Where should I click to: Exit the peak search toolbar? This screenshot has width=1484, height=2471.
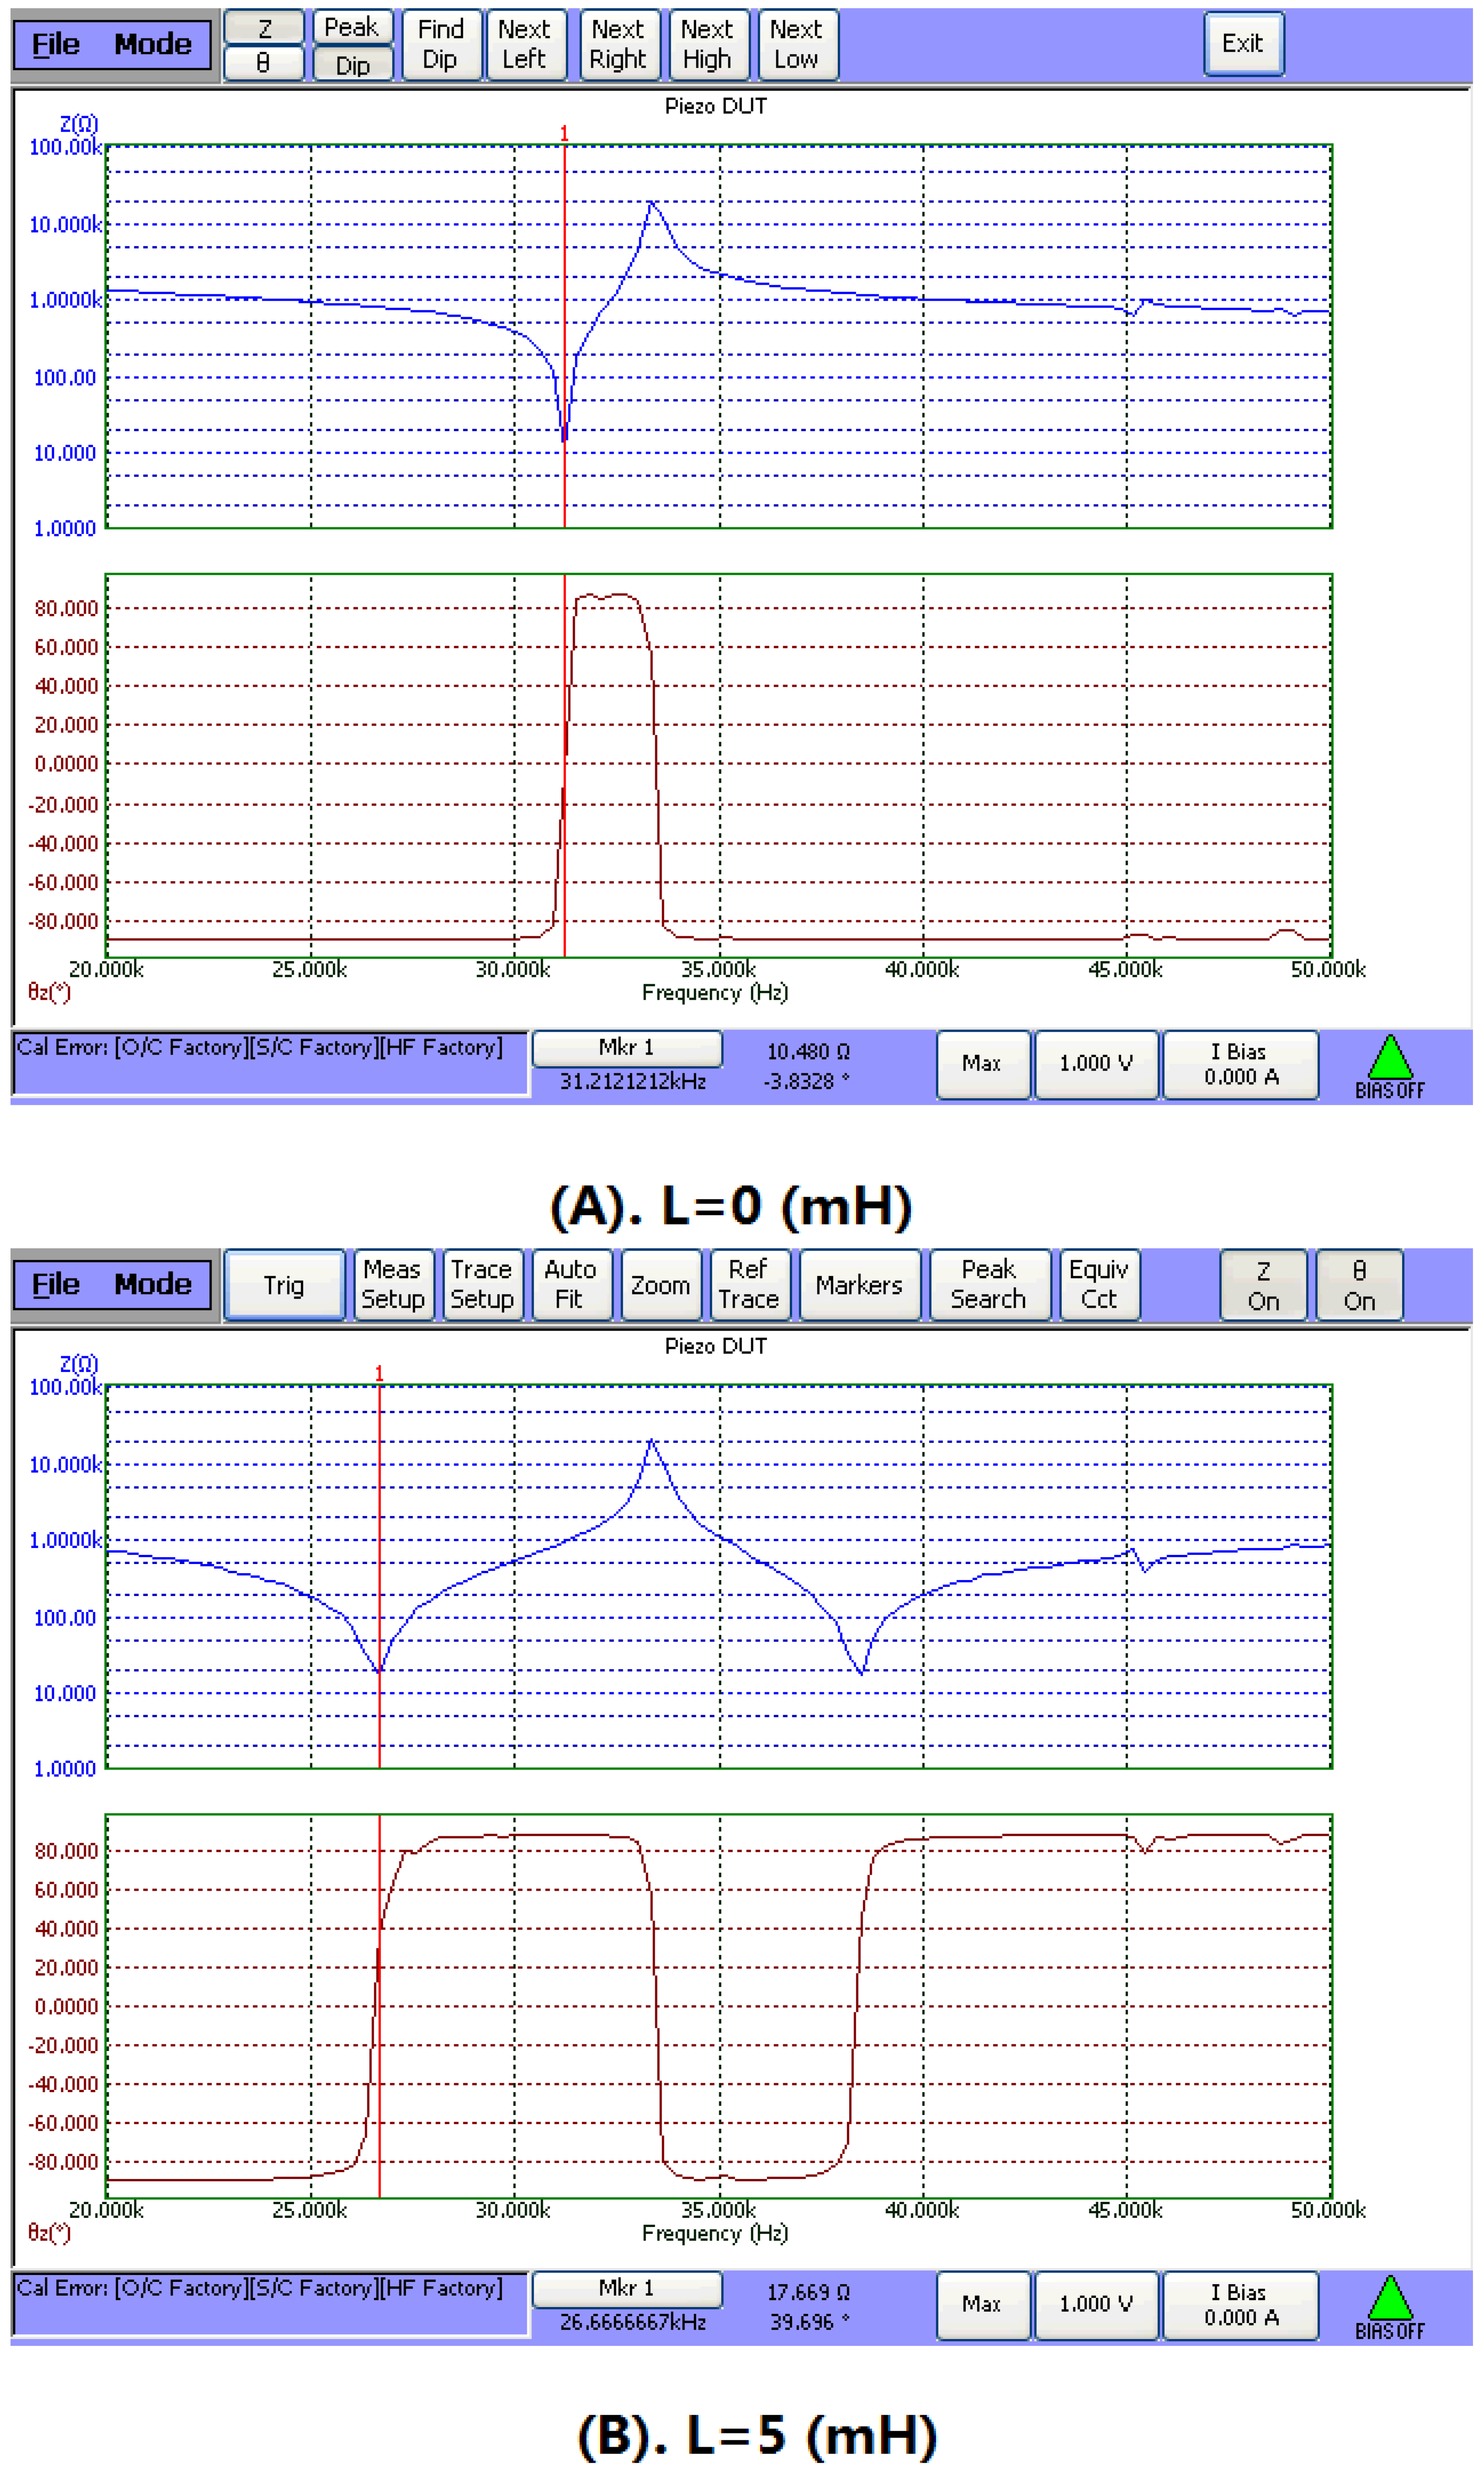coord(1243,44)
